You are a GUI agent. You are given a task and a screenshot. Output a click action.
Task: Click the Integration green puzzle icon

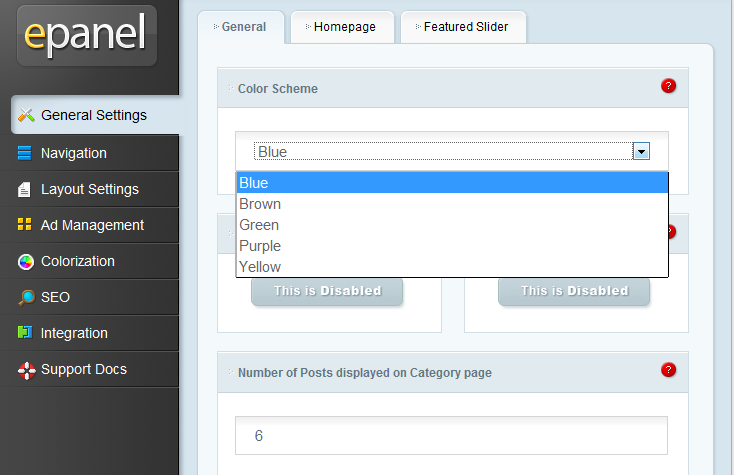(25, 332)
